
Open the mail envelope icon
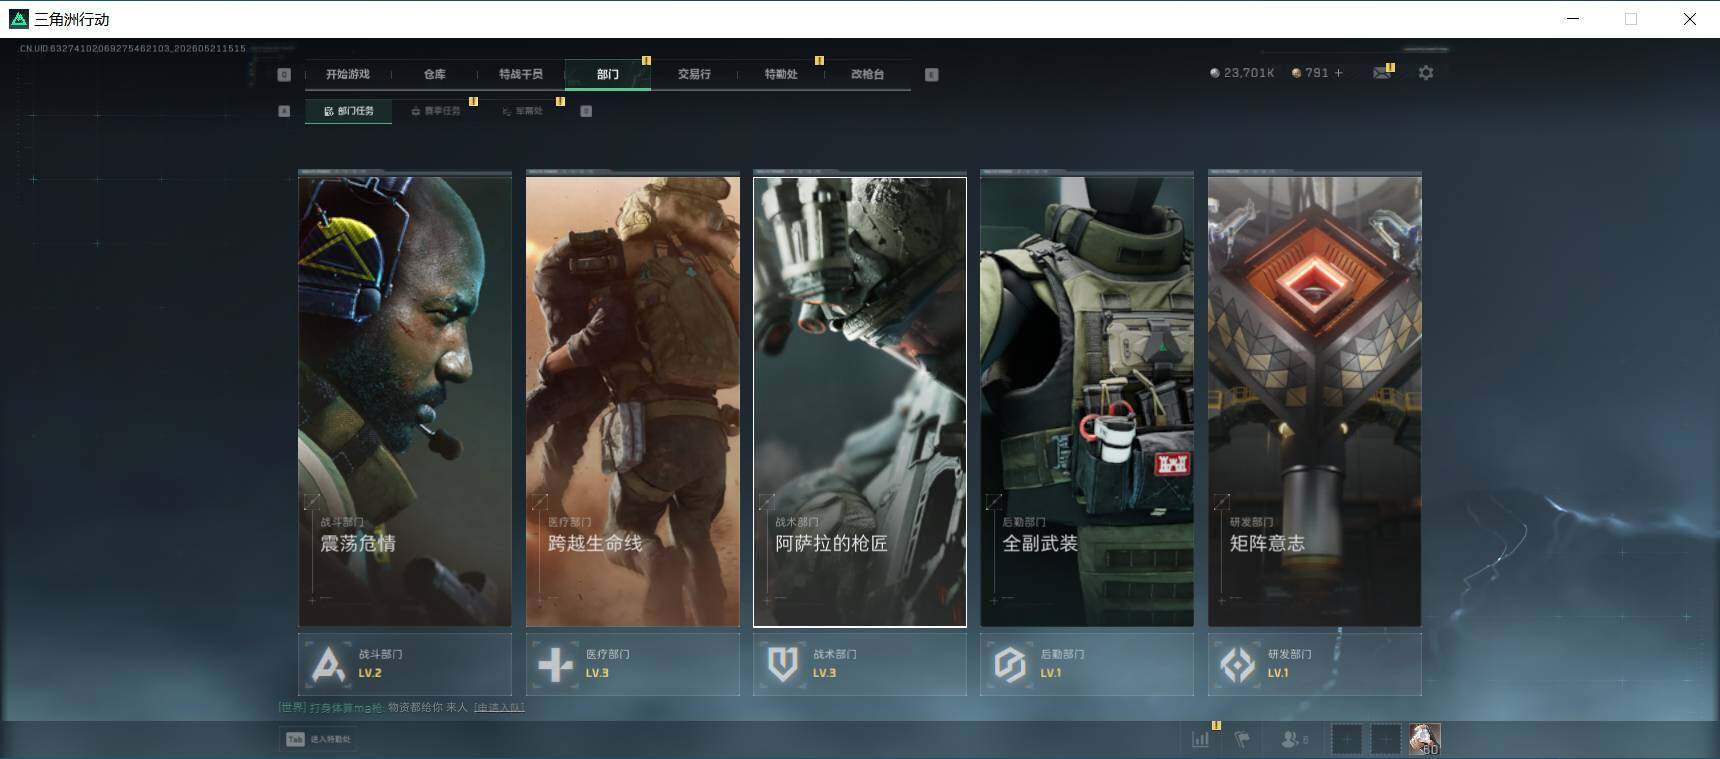point(1382,73)
